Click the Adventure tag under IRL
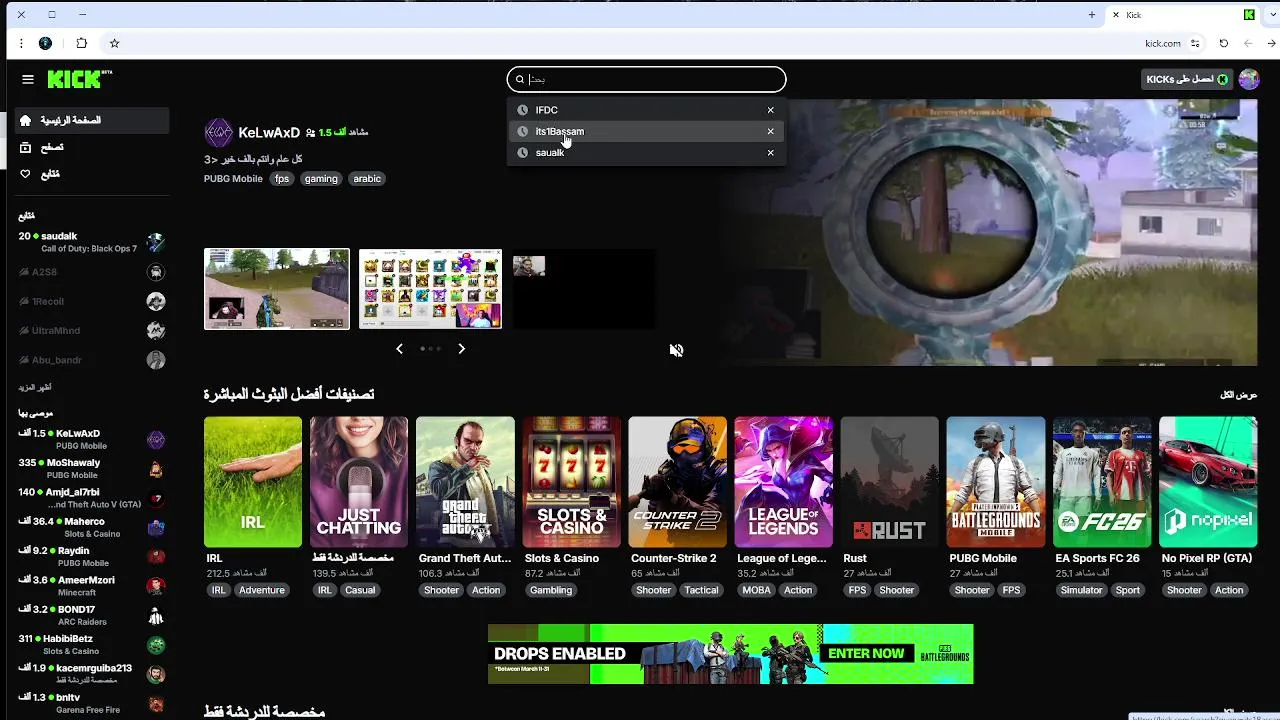1280x720 pixels. tap(262, 590)
